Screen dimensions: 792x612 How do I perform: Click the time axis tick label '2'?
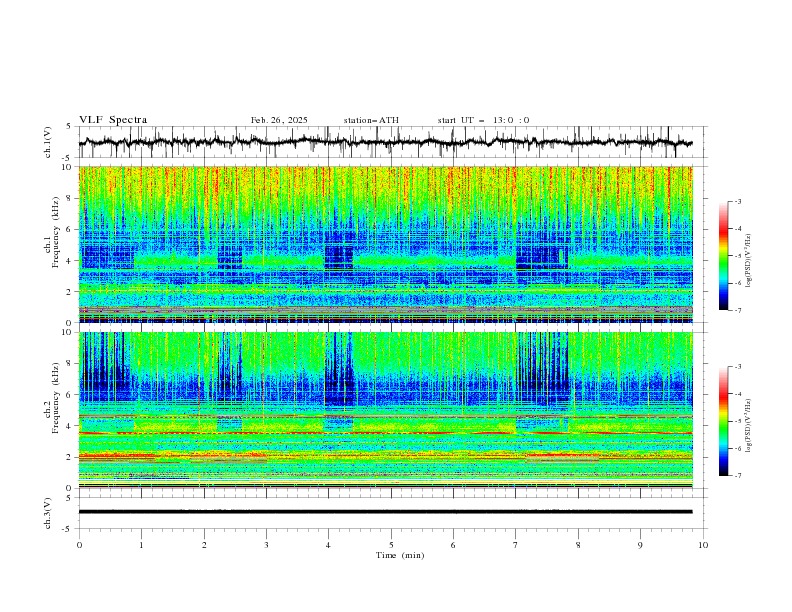coord(204,545)
